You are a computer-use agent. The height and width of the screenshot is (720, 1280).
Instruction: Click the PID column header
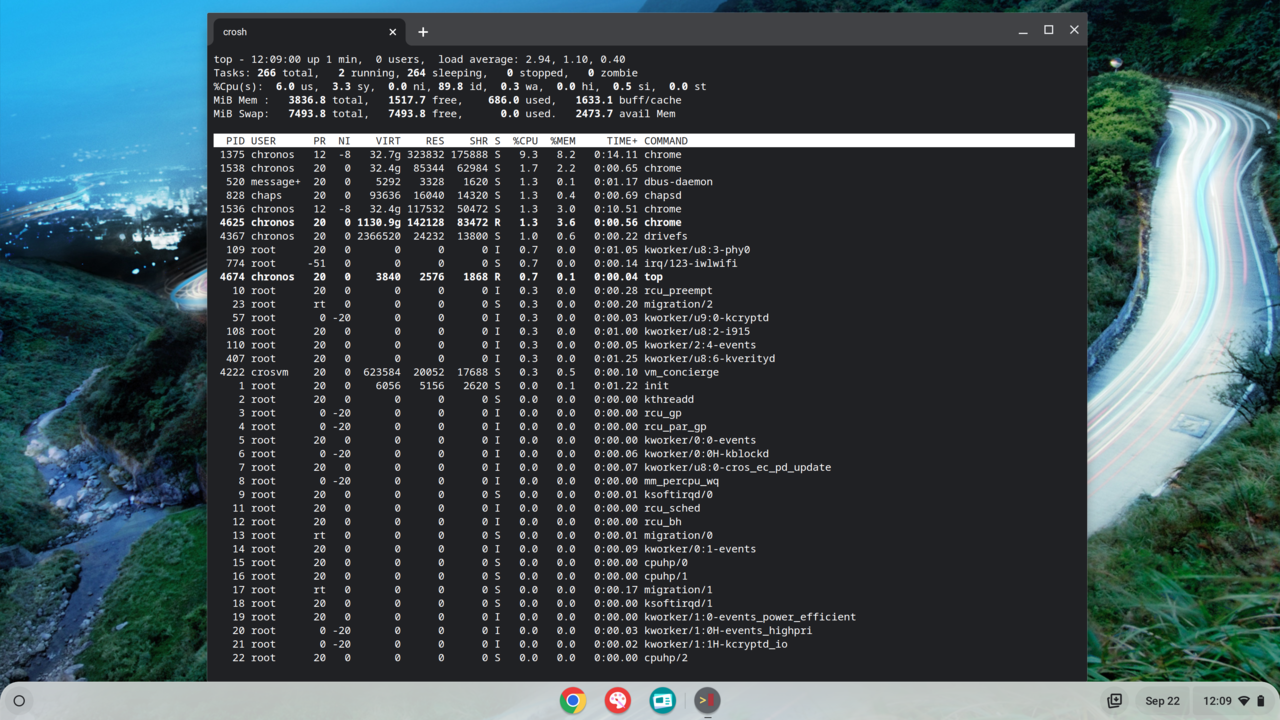(235, 141)
